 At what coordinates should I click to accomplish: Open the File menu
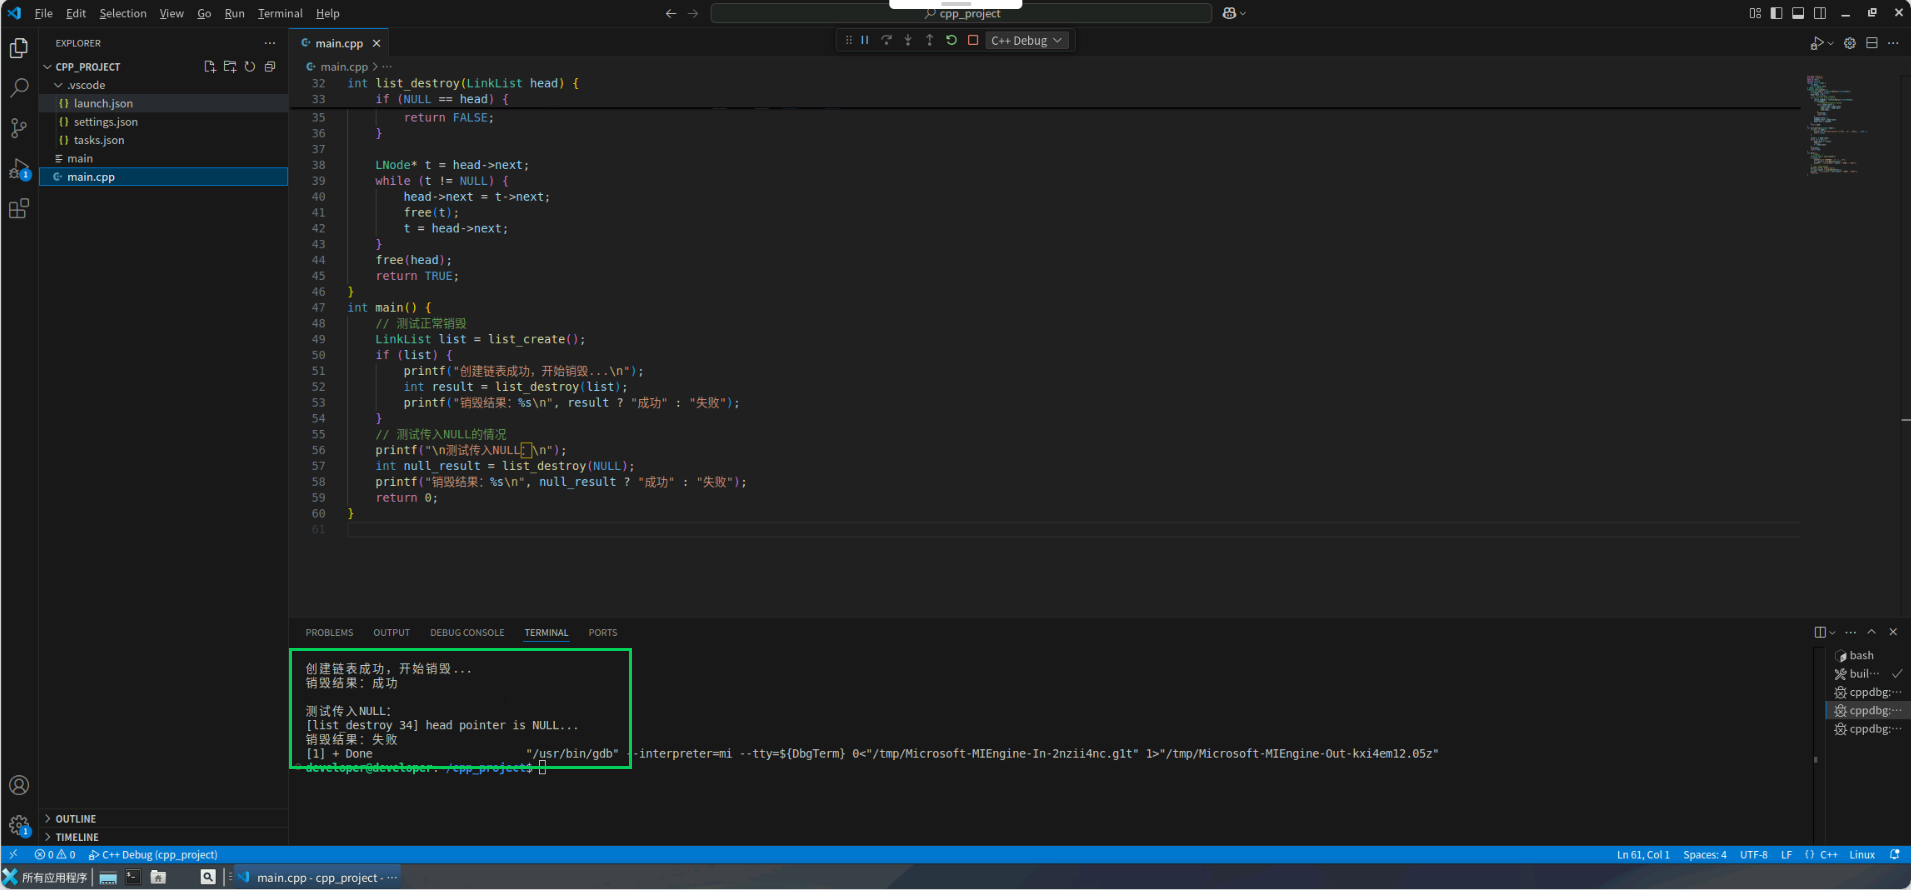(43, 13)
